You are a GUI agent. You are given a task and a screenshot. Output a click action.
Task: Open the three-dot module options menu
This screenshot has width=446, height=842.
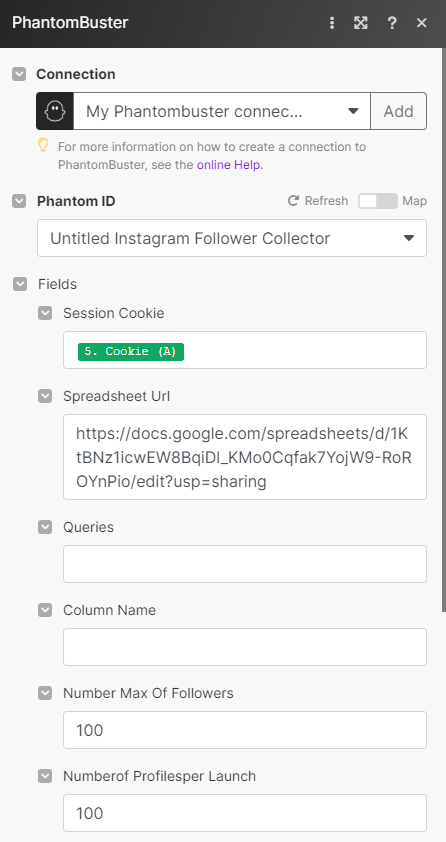point(332,23)
